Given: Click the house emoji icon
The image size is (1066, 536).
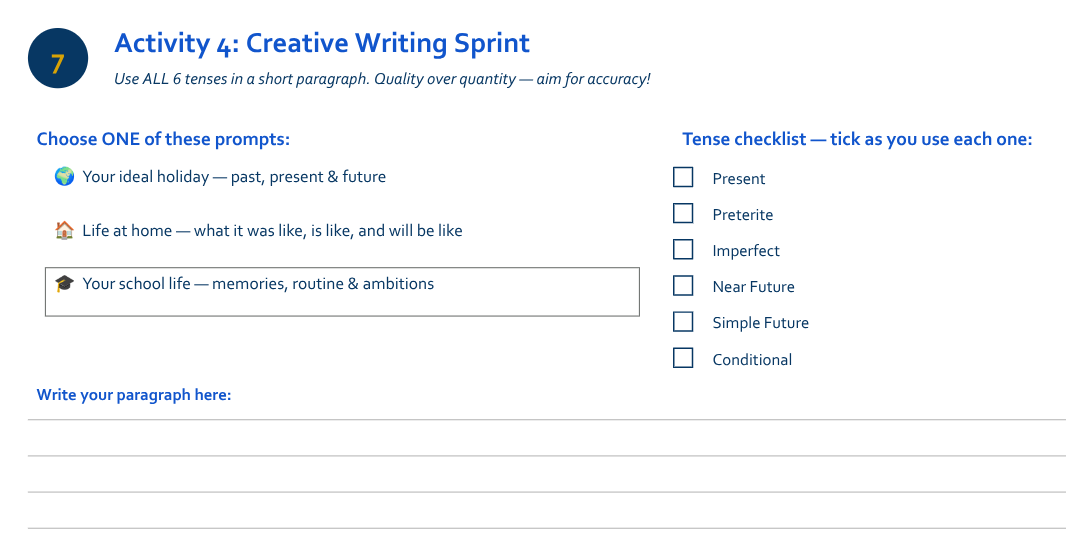Looking at the screenshot, I should (64, 231).
